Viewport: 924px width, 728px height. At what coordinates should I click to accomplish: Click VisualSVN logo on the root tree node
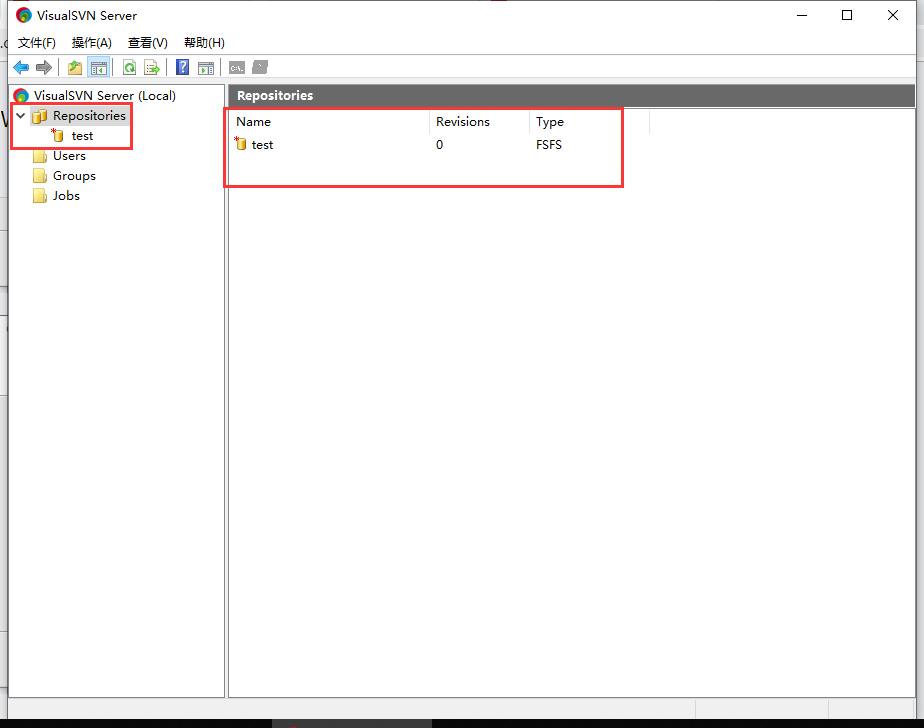coord(22,95)
